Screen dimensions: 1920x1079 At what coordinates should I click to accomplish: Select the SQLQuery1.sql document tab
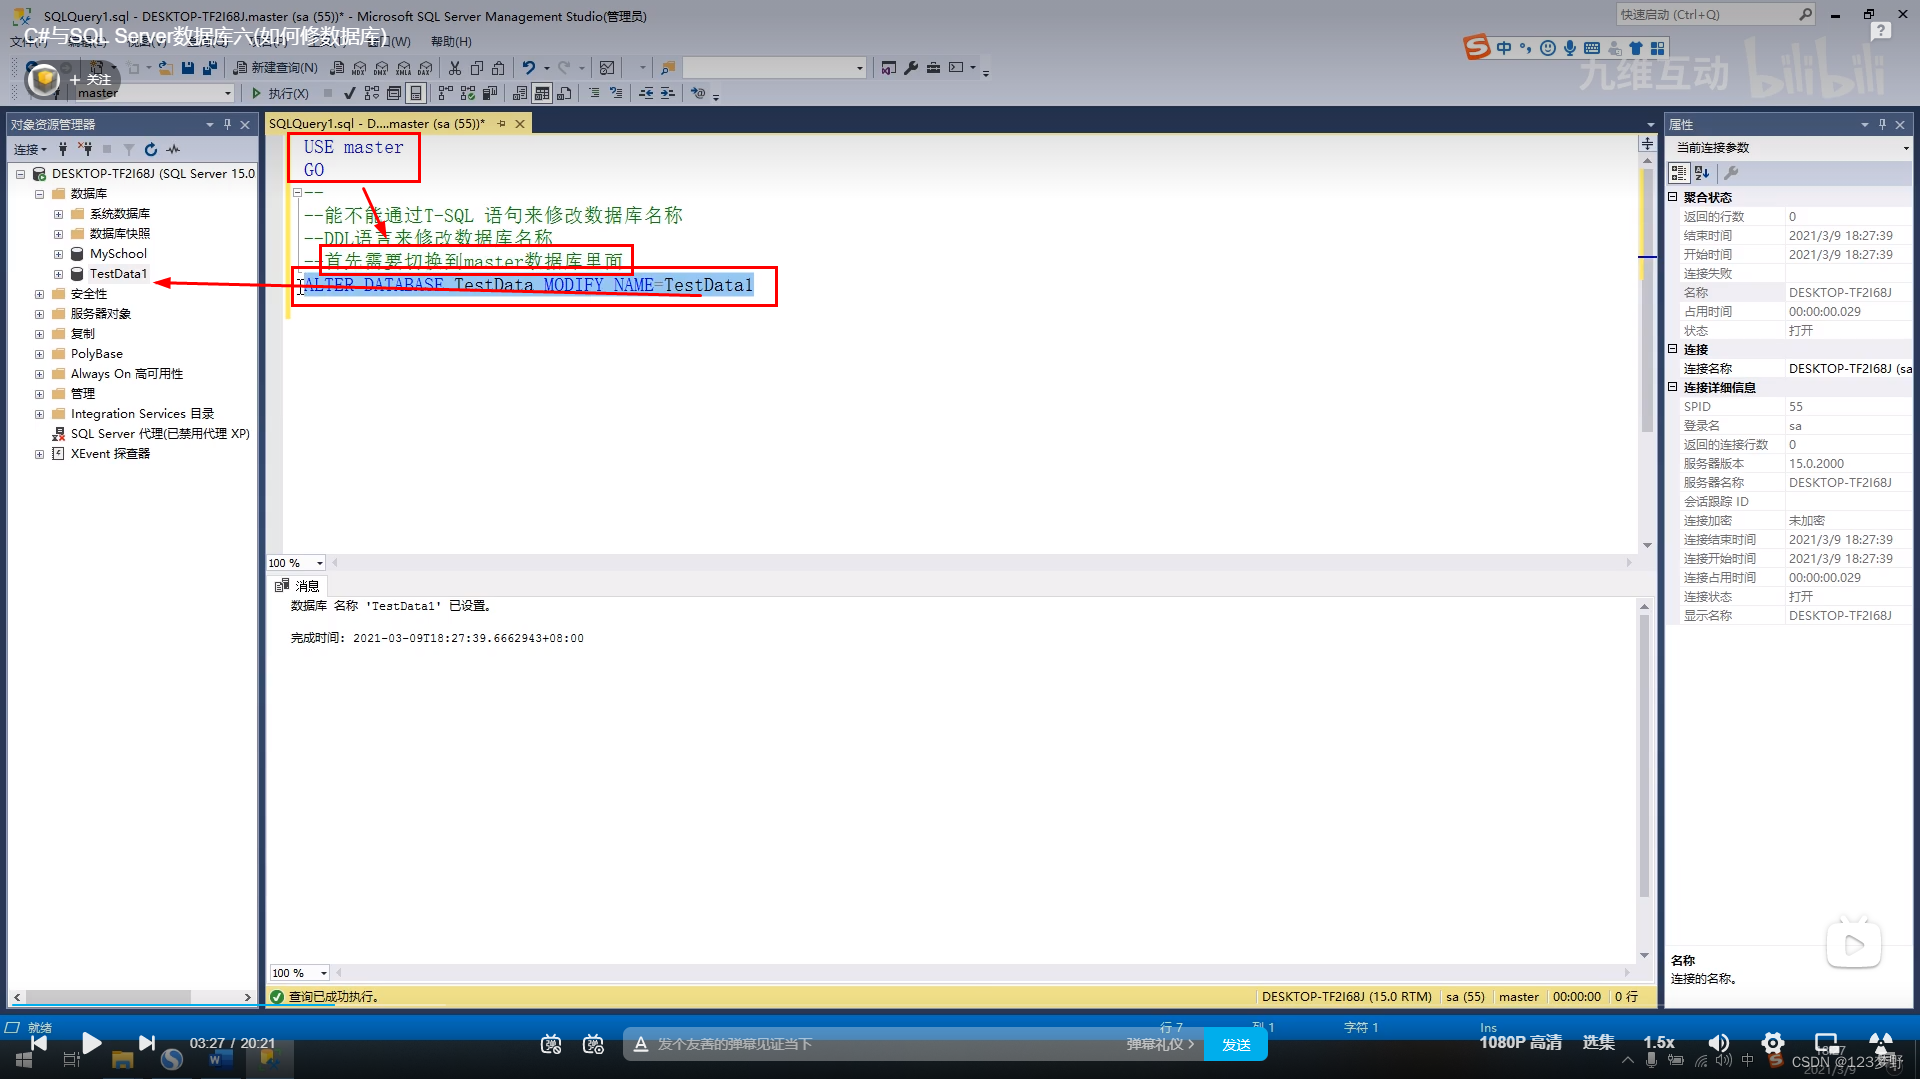(x=376, y=124)
